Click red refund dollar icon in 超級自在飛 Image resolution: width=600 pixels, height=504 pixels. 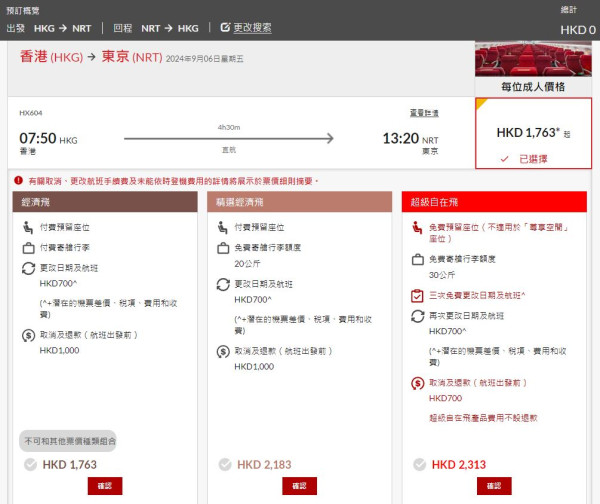417,383
